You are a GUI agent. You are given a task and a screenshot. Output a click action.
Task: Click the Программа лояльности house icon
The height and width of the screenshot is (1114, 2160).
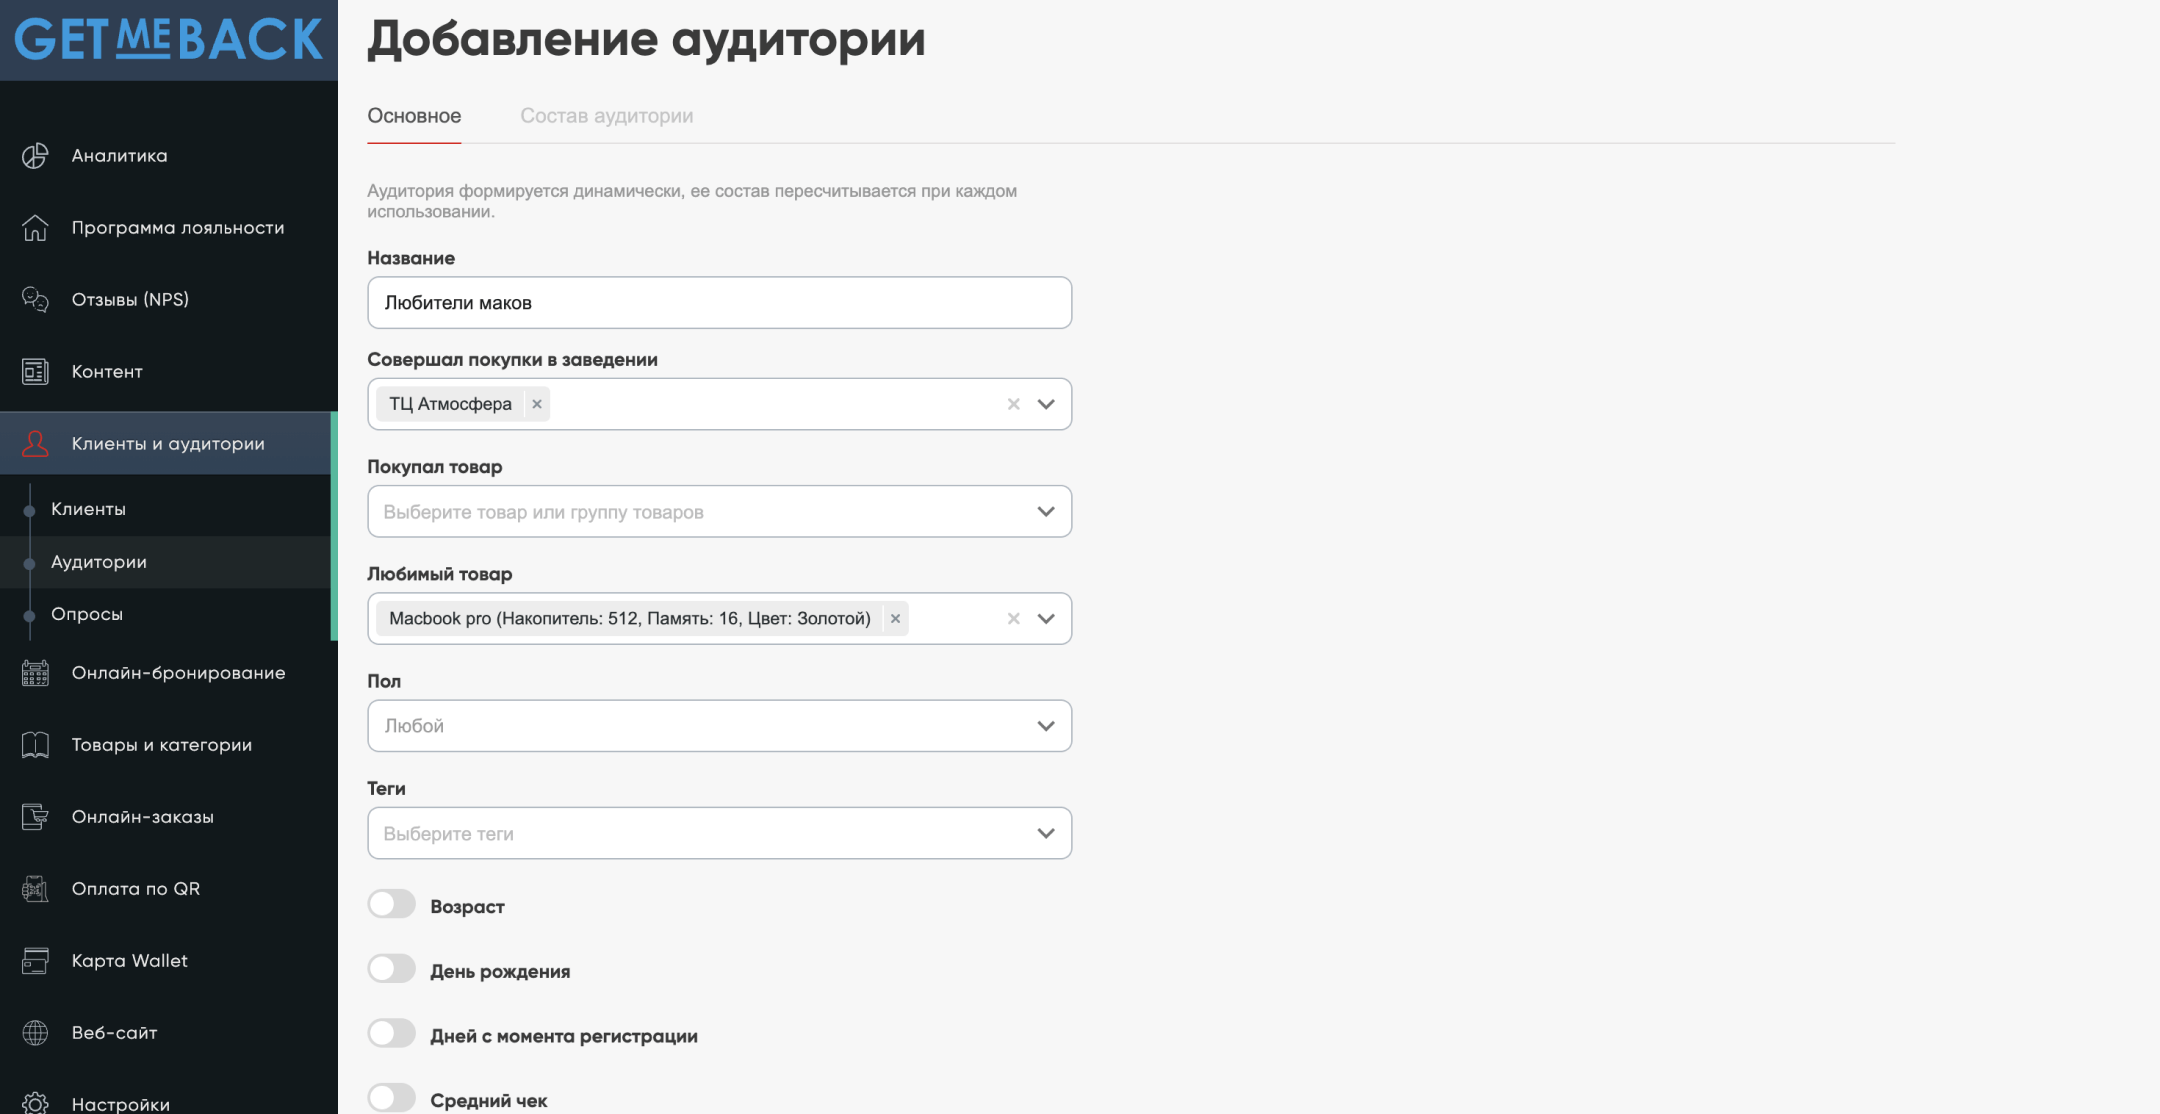point(35,228)
